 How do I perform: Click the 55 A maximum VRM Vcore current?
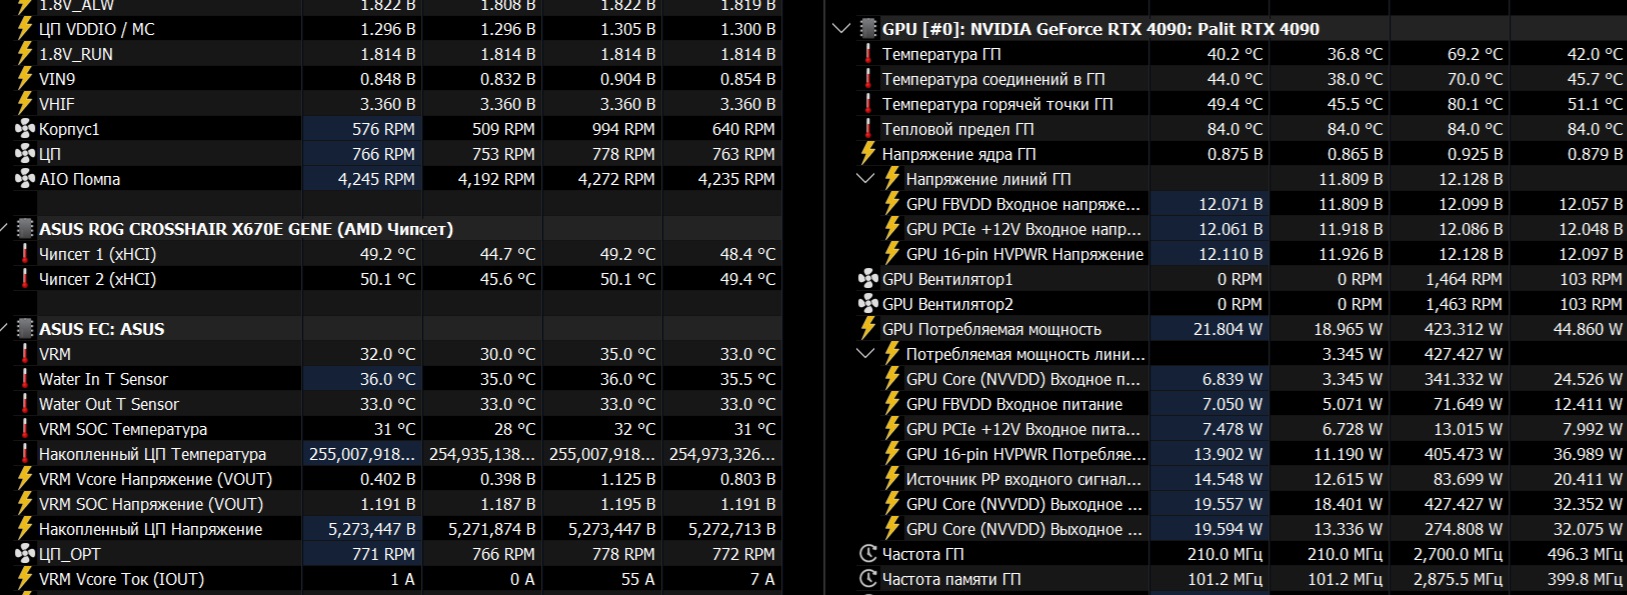click(x=638, y=579)
